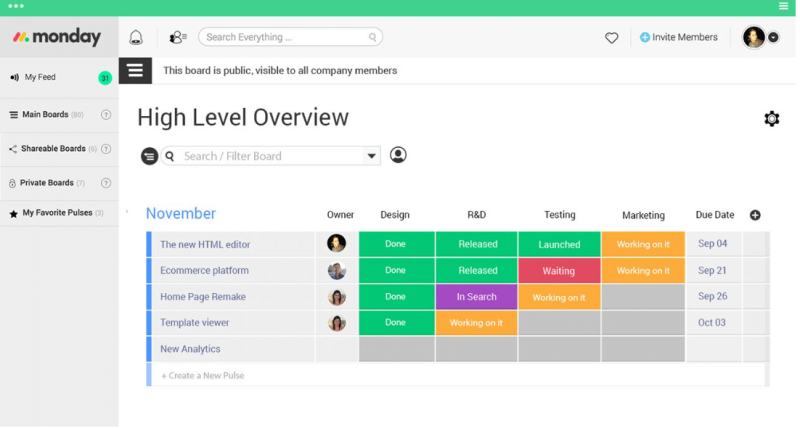Click owner avatar for Ecommerce platform
The height and width of the screenshot is (428, 800).
pyautogui.click(x=337, y=270)
